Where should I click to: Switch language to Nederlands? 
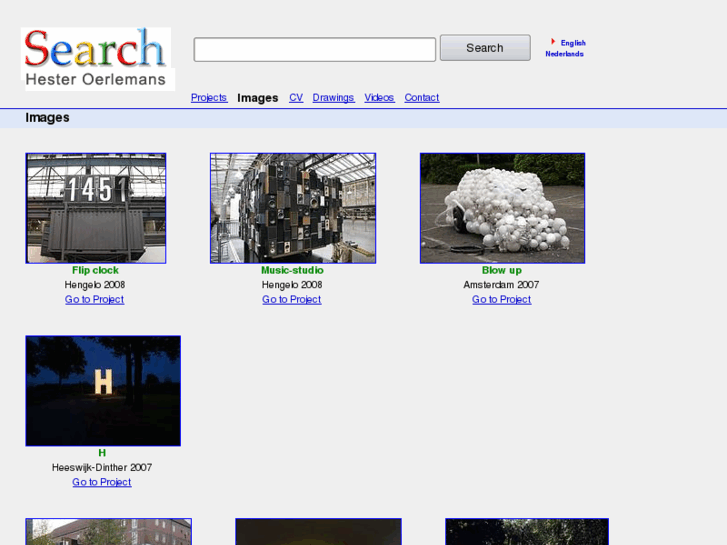click(x=564, y=54)
